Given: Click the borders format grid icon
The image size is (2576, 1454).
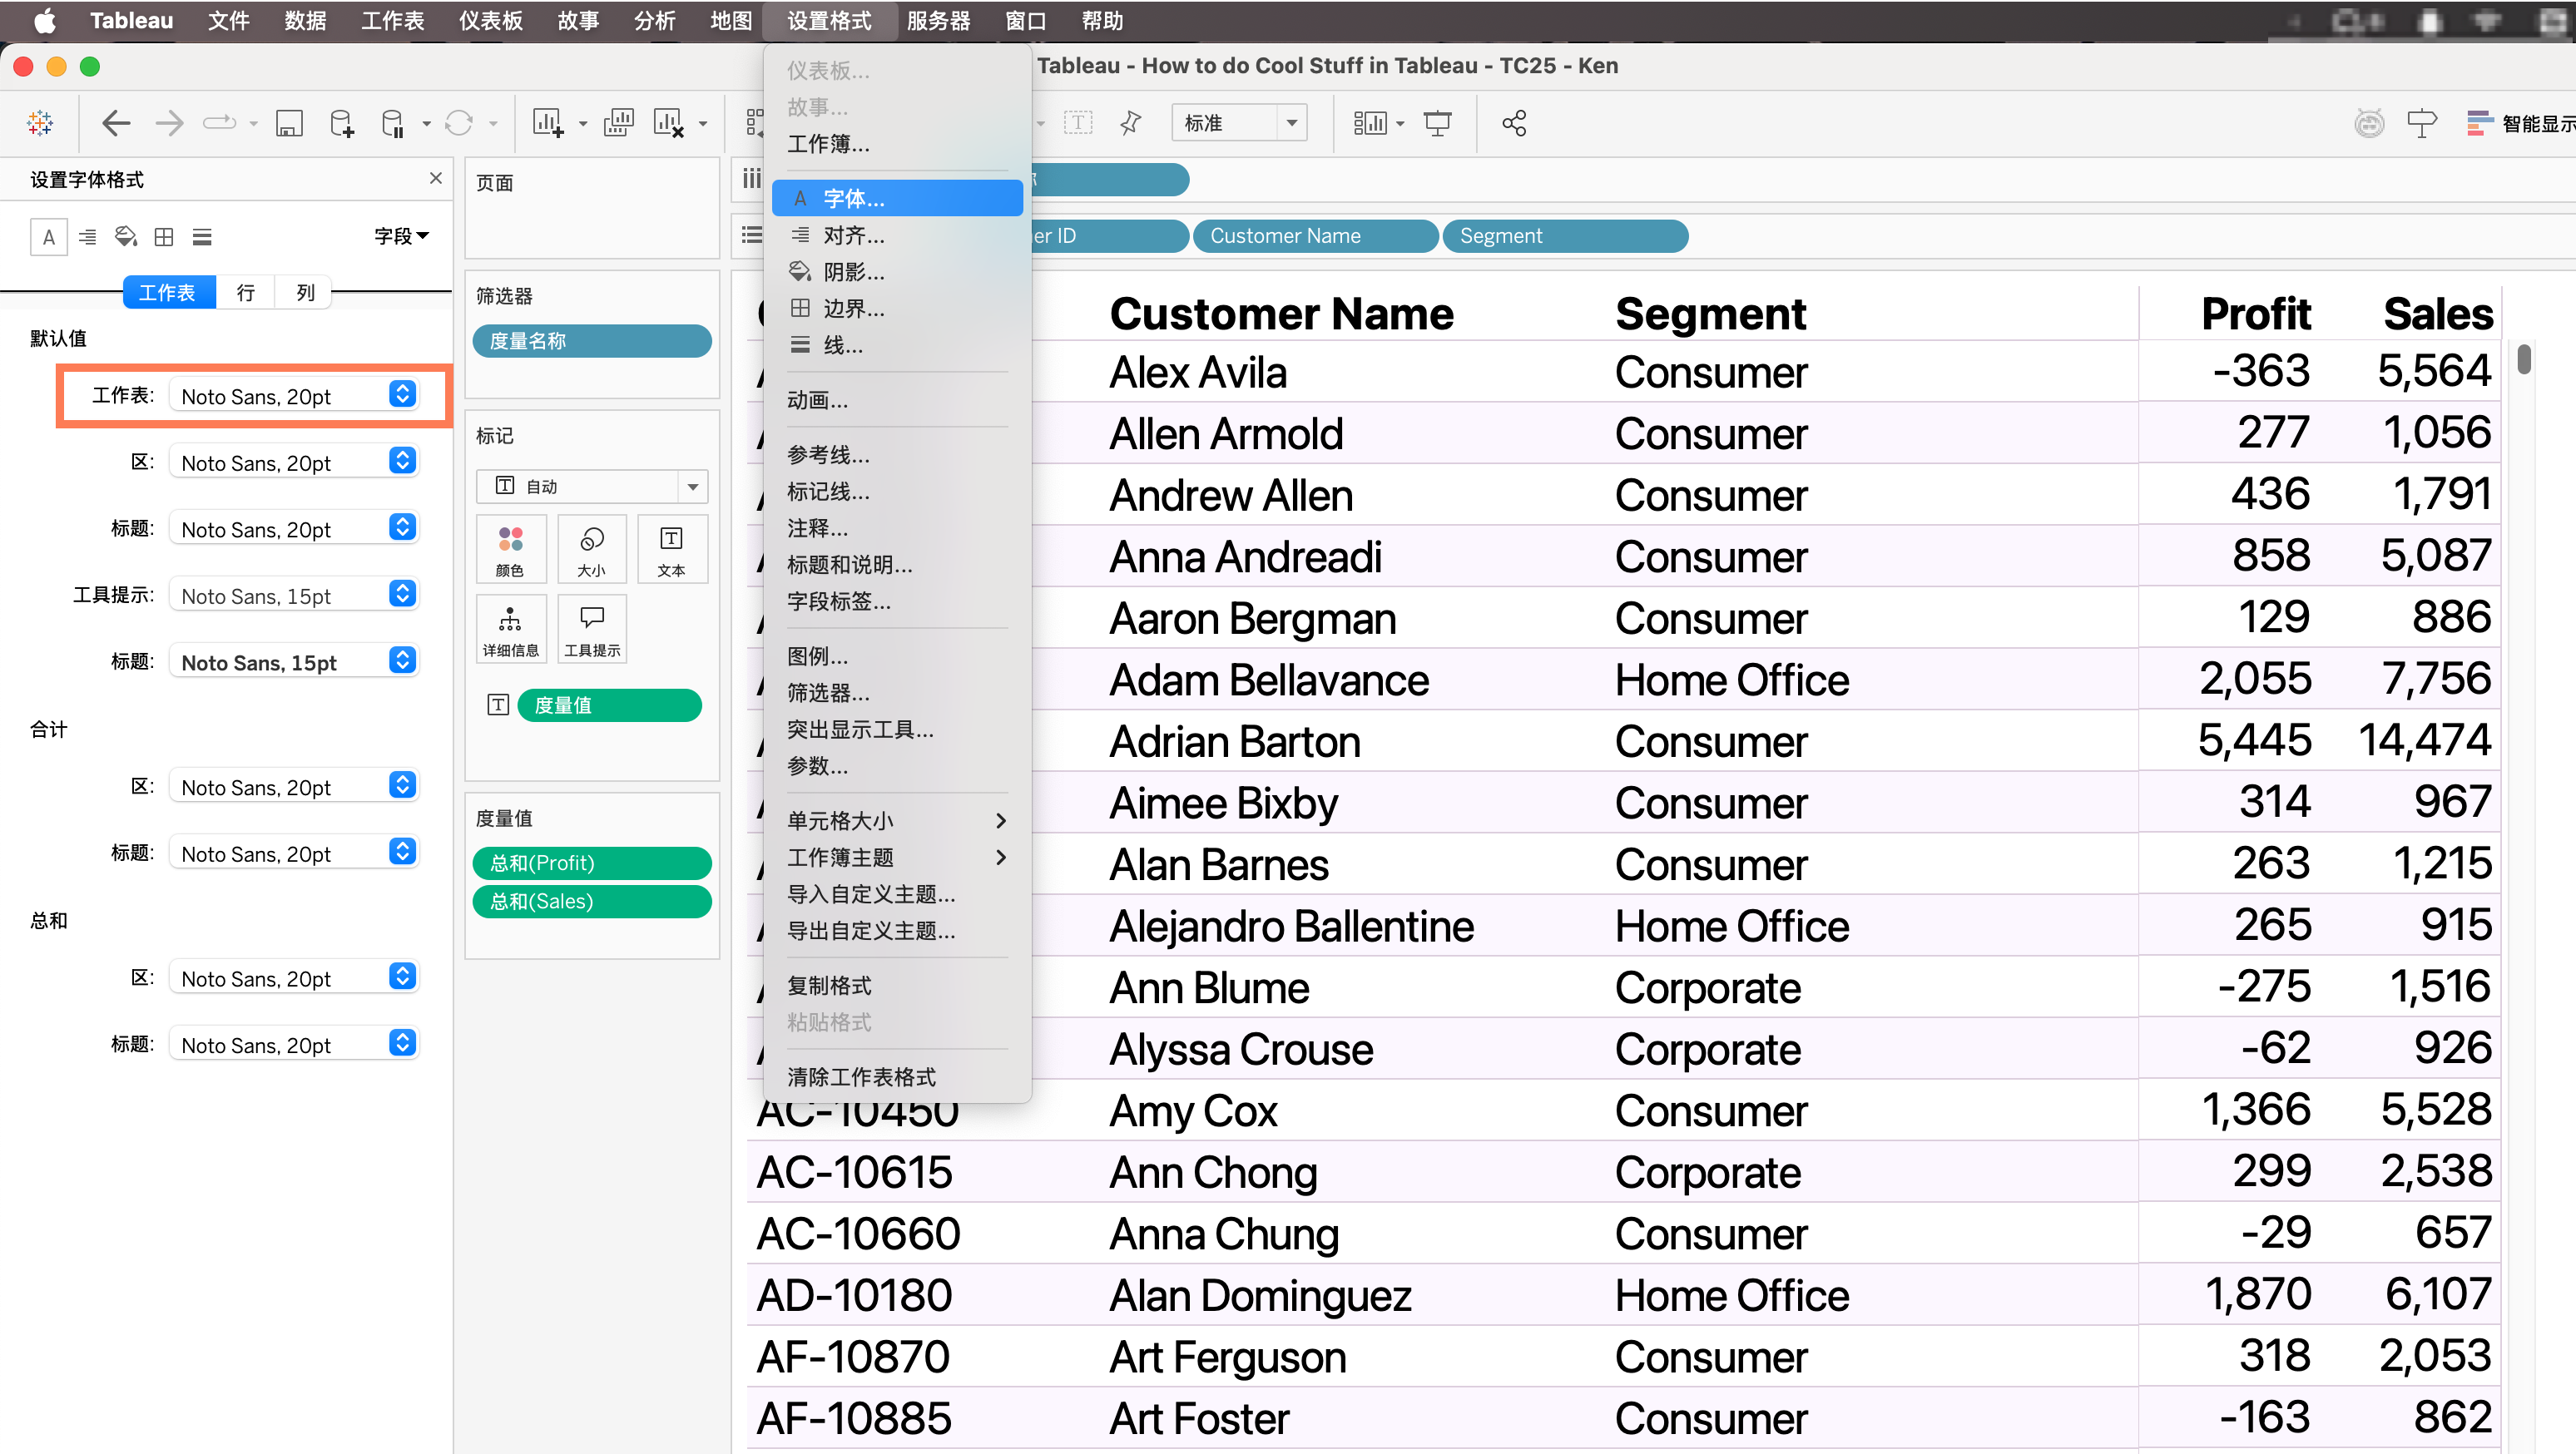Looking at the screenshot, I should 164,237.
